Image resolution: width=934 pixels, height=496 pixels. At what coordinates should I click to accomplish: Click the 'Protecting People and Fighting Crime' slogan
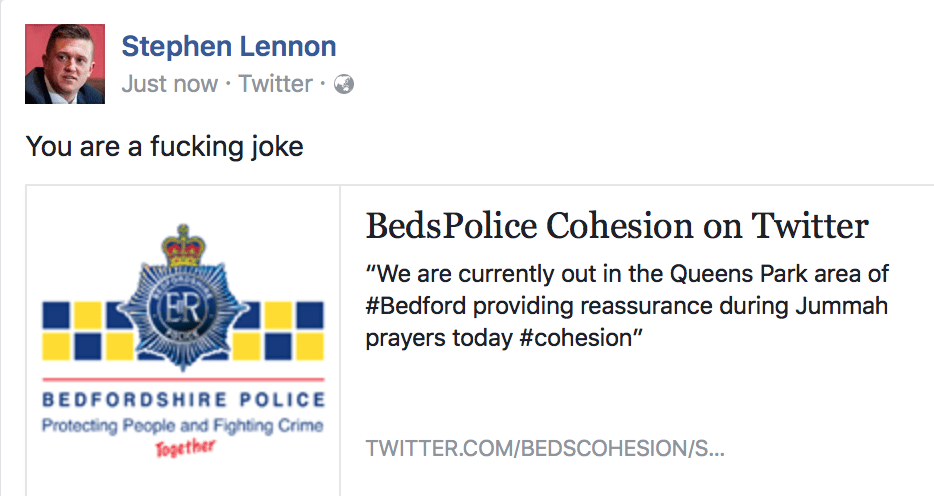point(183,426)
